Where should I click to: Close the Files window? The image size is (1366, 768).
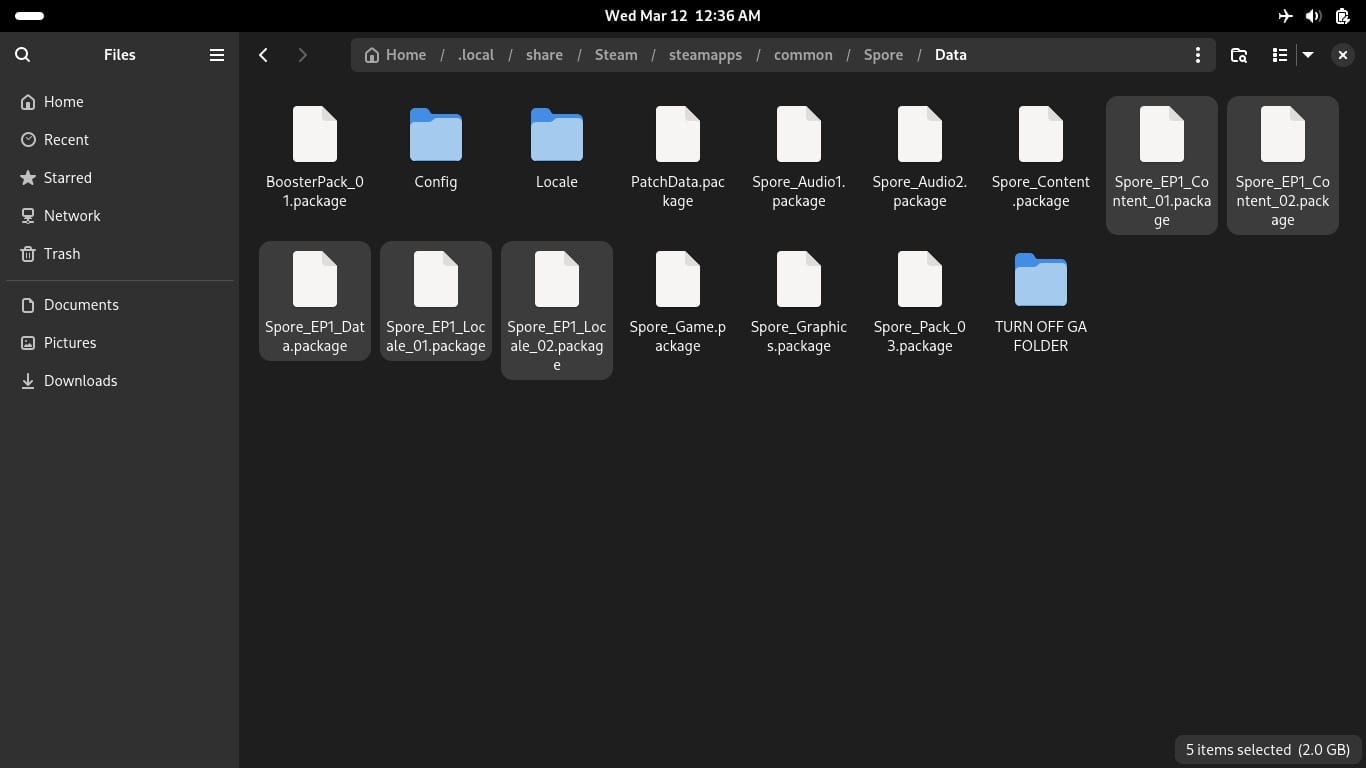[x=1343, y=55]
